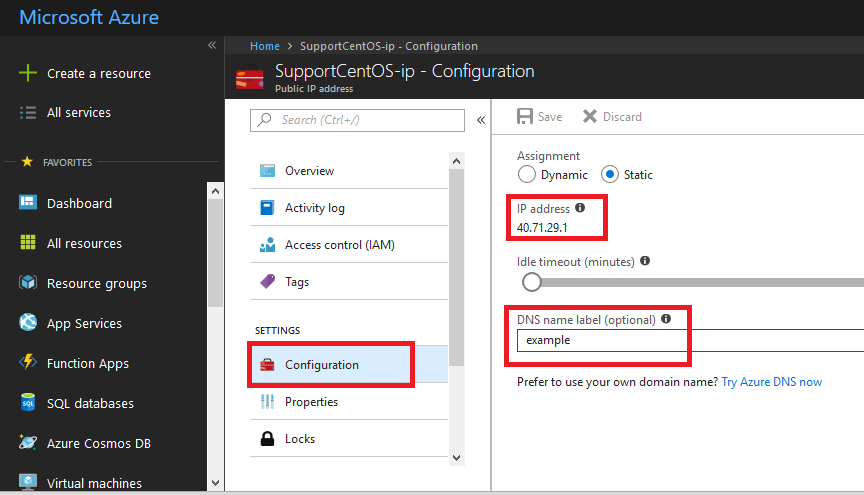Open the Activity log menu item

pos(349,208)
